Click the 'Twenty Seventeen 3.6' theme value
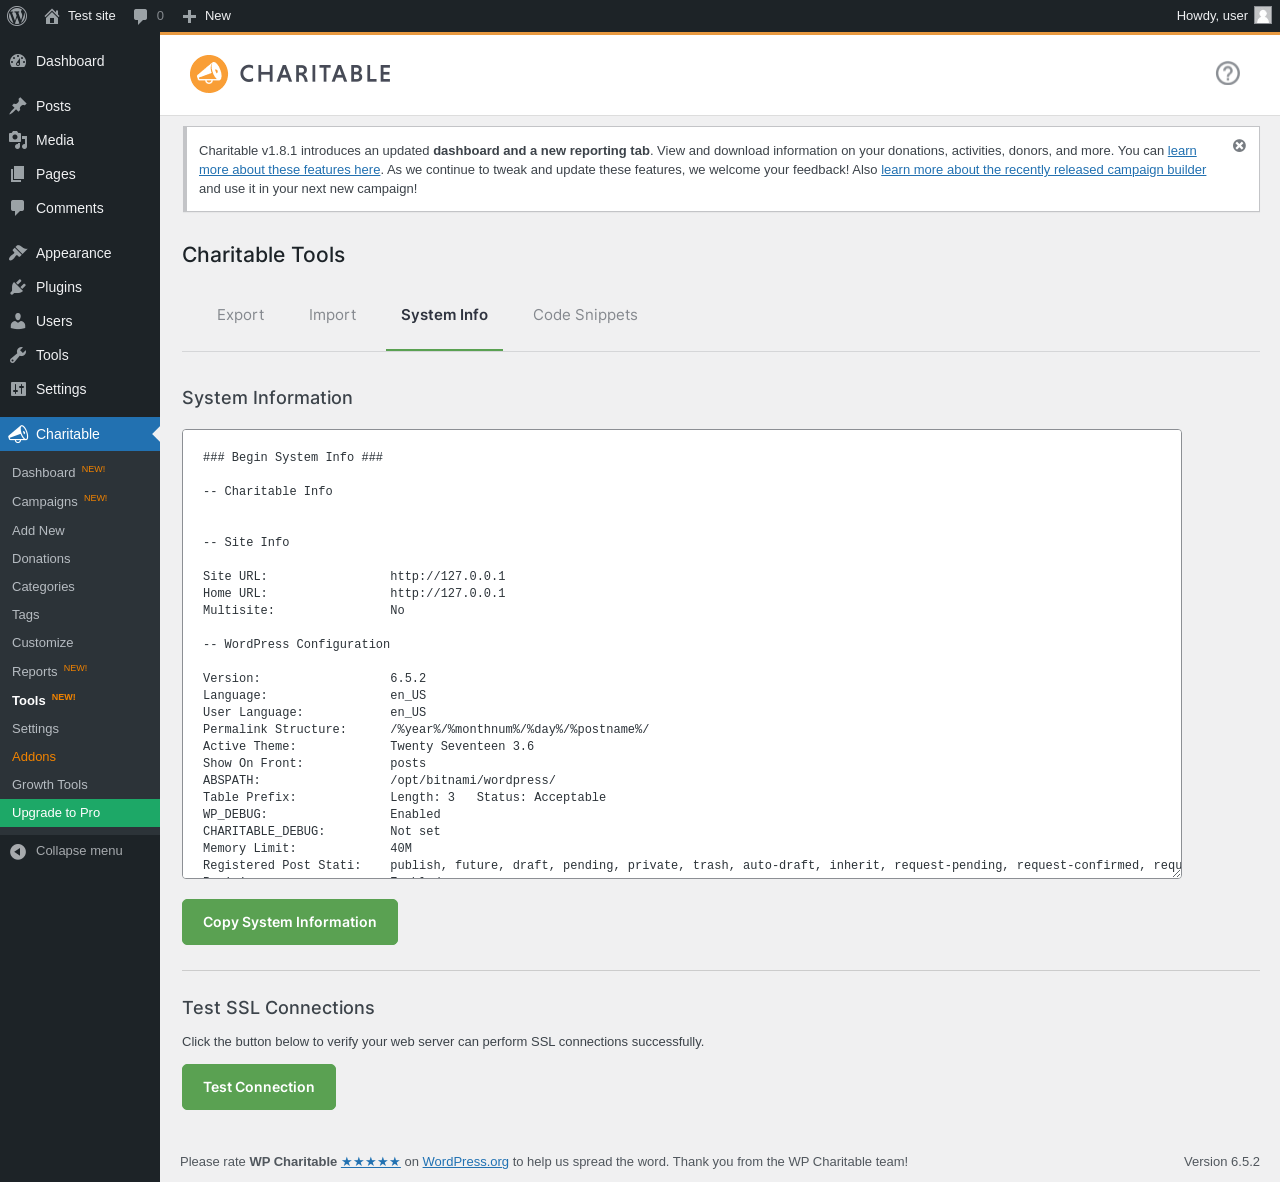 pyautogui.click(x=462, y=747)
